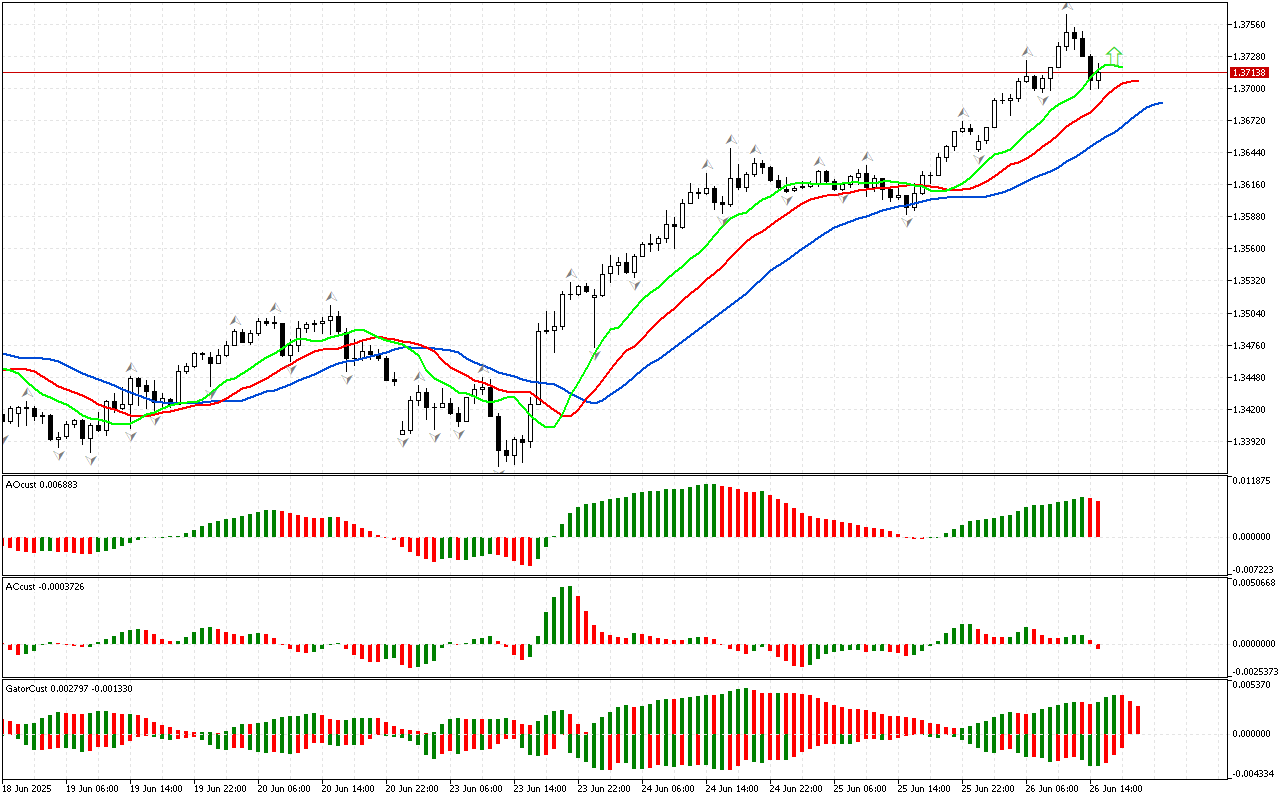This screenshot has height=800, width=1280.
Task: Click the red 1.37138 current price tag
Action: coord(1250,73)
